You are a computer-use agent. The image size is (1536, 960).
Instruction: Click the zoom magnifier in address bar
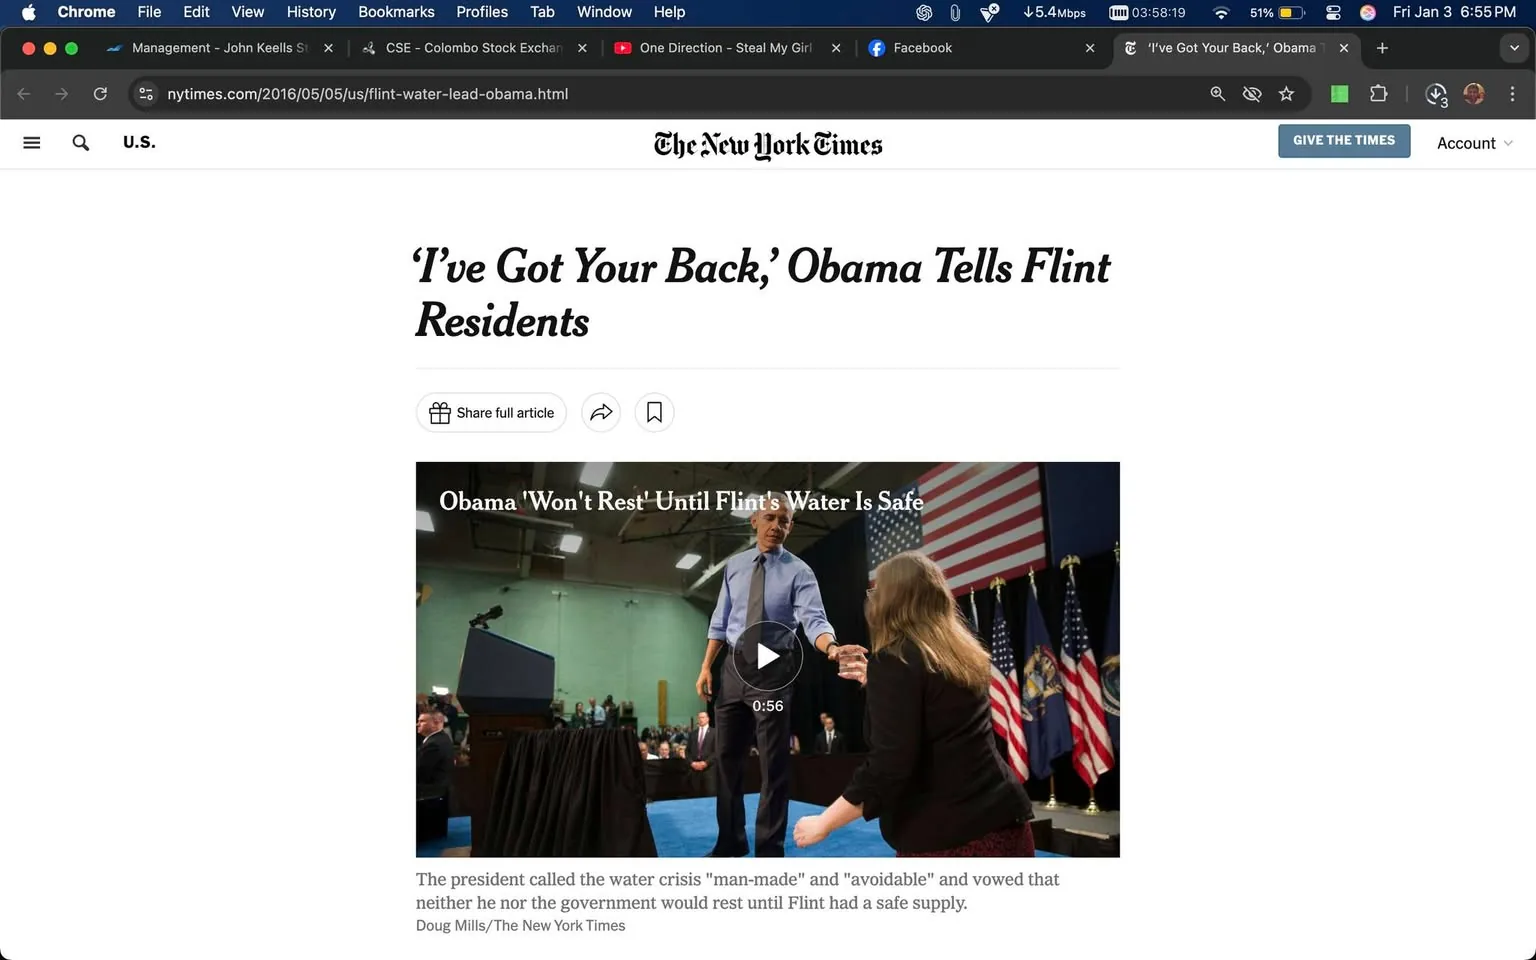(1218, 94)
